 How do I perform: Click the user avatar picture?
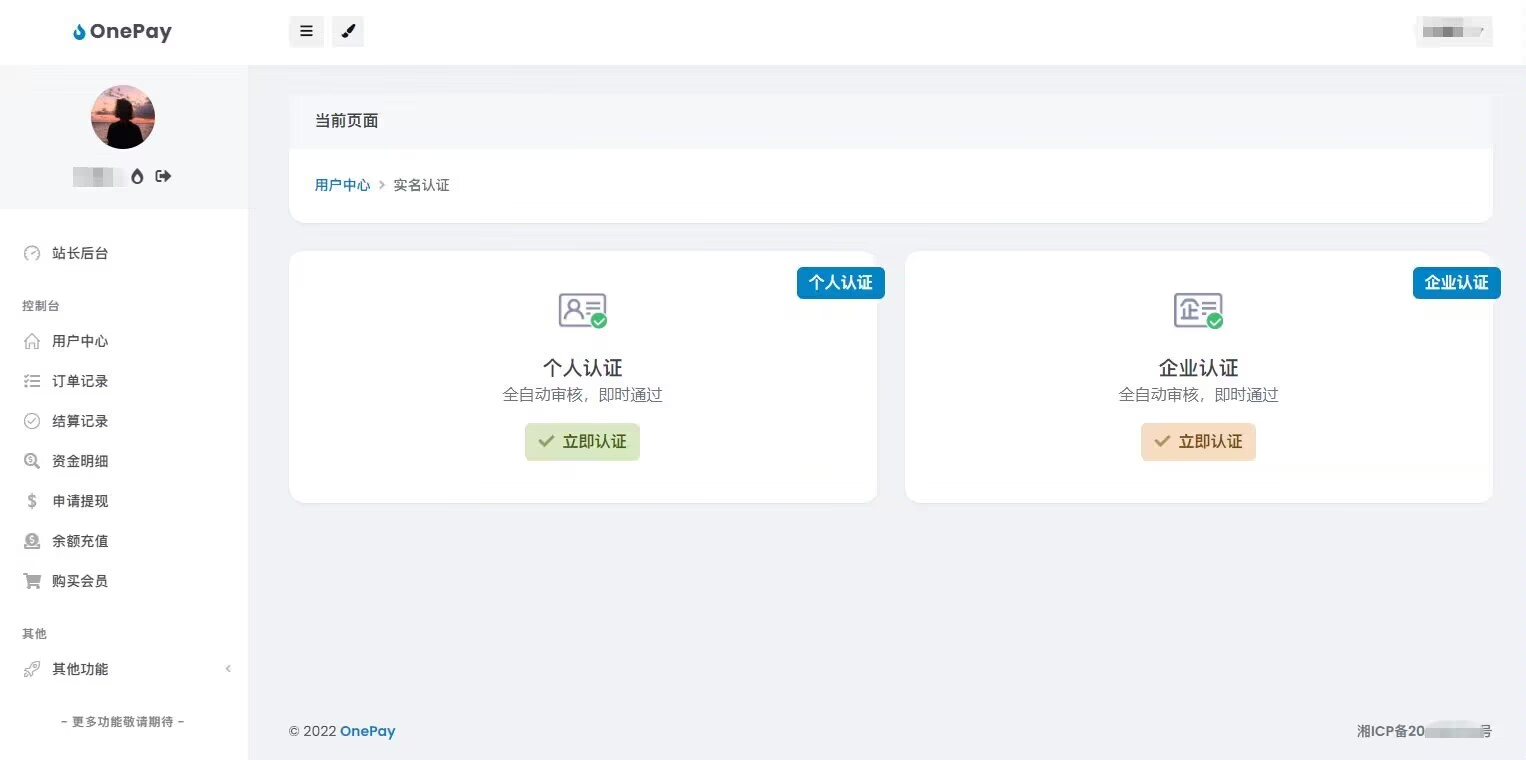(122, 116)
